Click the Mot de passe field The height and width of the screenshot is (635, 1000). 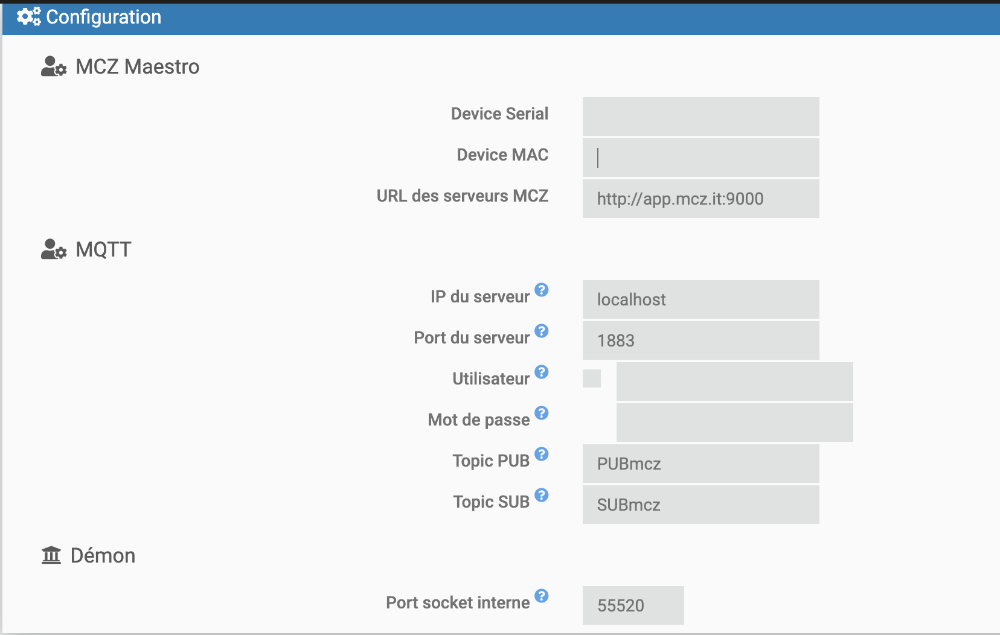[x=735, y=422]
